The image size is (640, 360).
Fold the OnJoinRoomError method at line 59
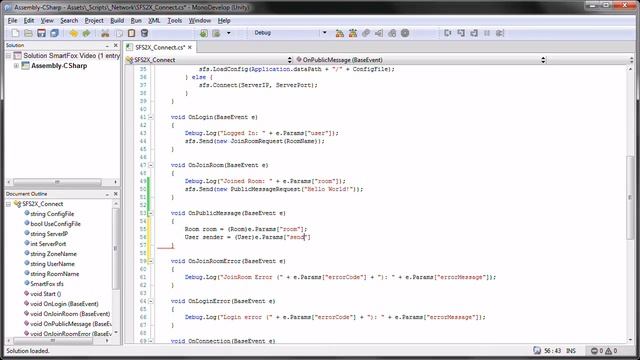(x=151, y=261)
